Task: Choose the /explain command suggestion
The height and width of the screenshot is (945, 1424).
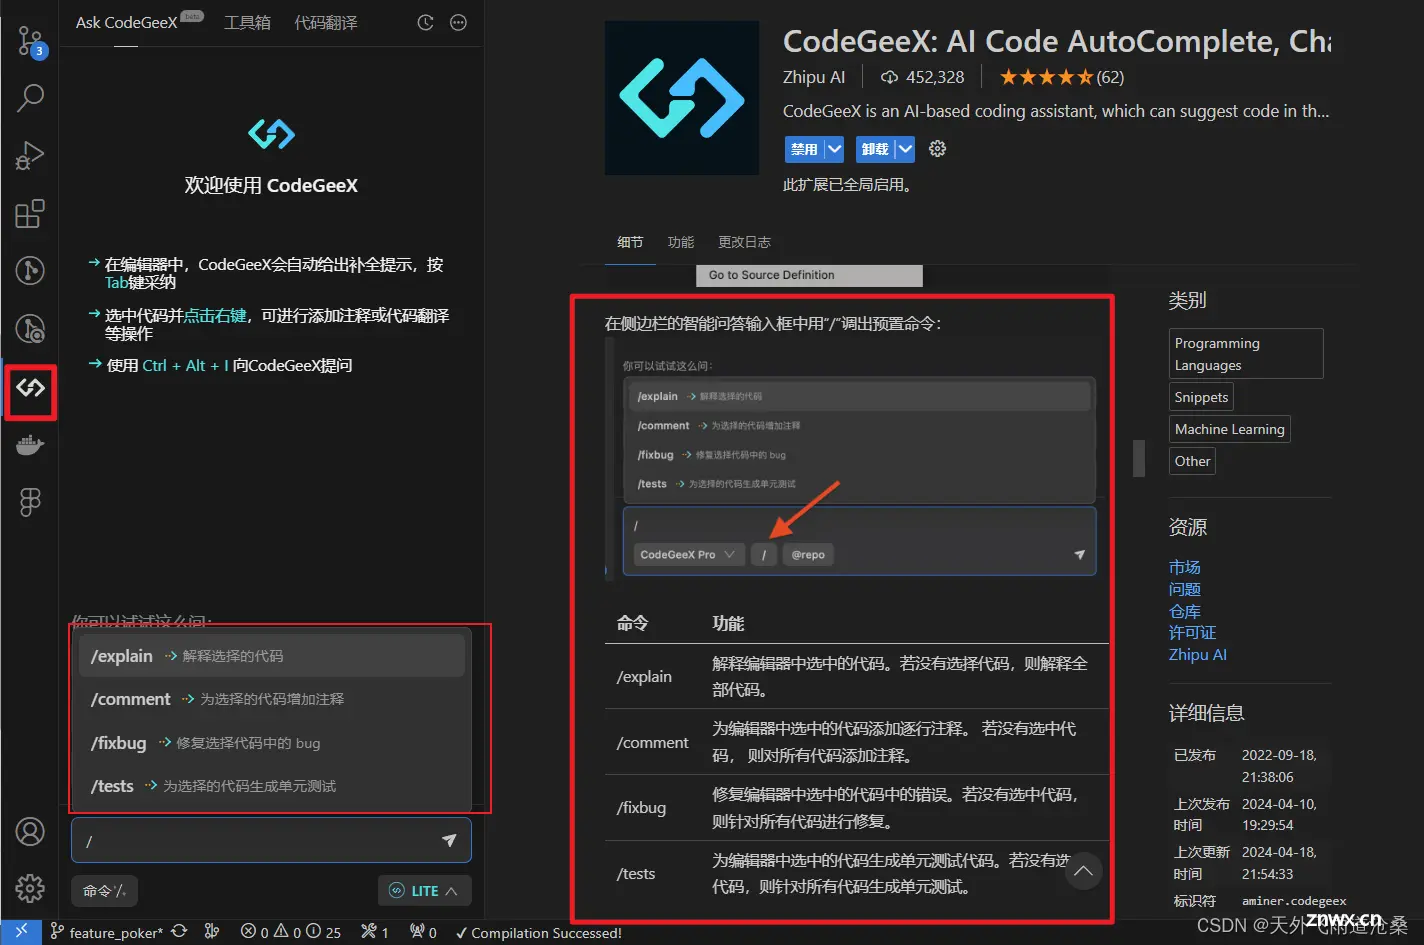Action: (272, 656)
